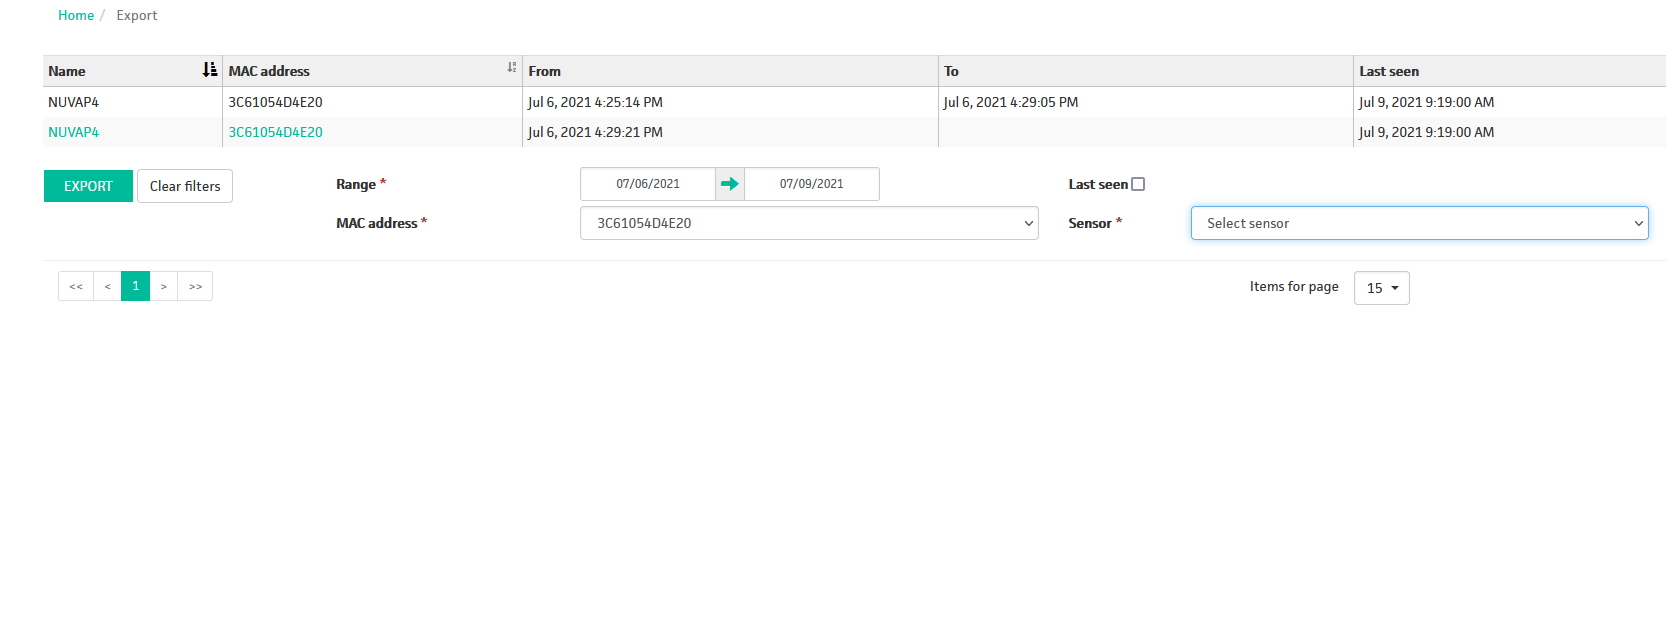1666x617 pixels.
Task: Click the Items for page label
Action: click(x=1294, y=286)
